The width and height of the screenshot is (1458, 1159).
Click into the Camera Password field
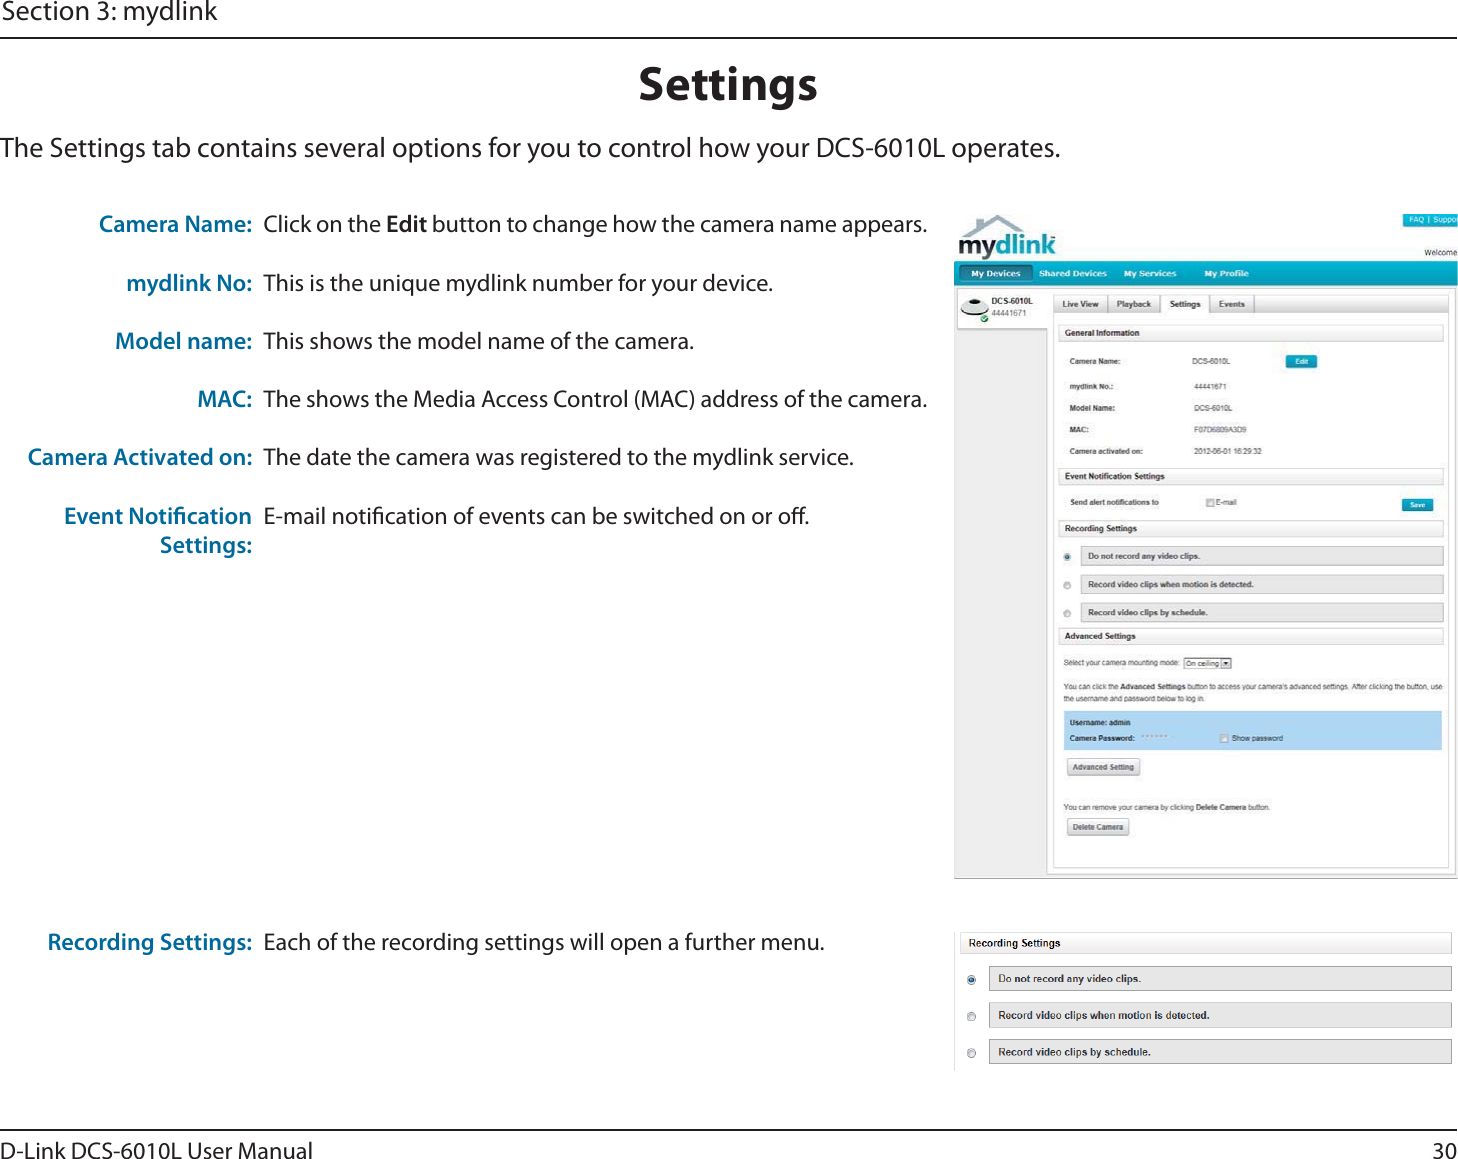point(1155,738)
